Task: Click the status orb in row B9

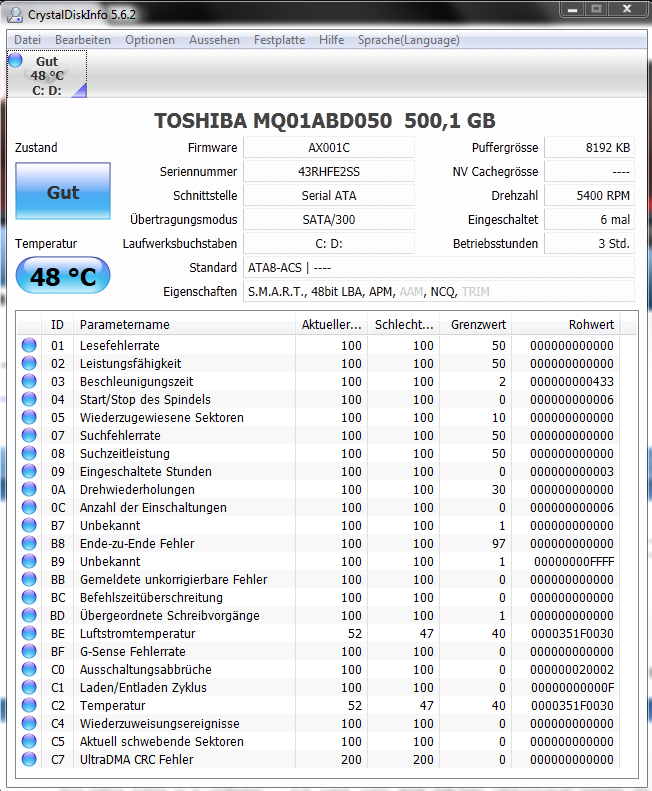Action: [x=29, y=561]
